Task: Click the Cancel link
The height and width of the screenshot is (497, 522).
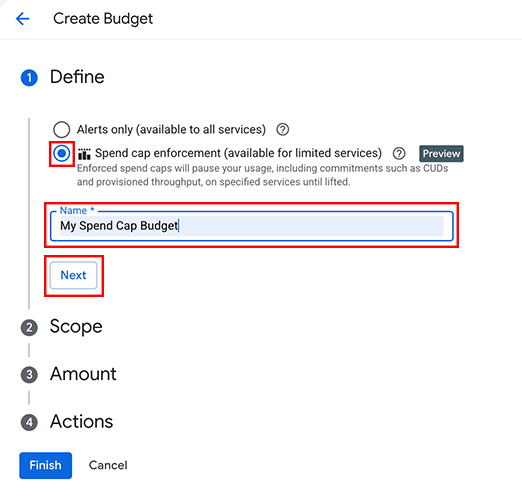Action: [x=108, y=465]
